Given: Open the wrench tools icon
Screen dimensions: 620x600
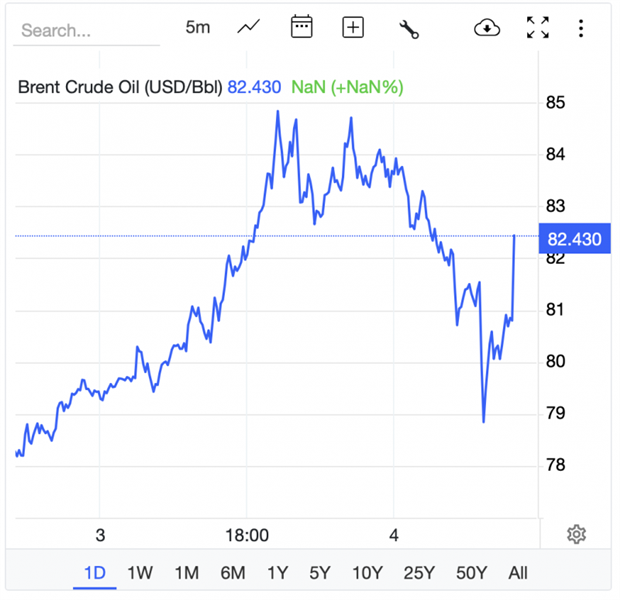Looking at the screenshot, I should 408,28.
